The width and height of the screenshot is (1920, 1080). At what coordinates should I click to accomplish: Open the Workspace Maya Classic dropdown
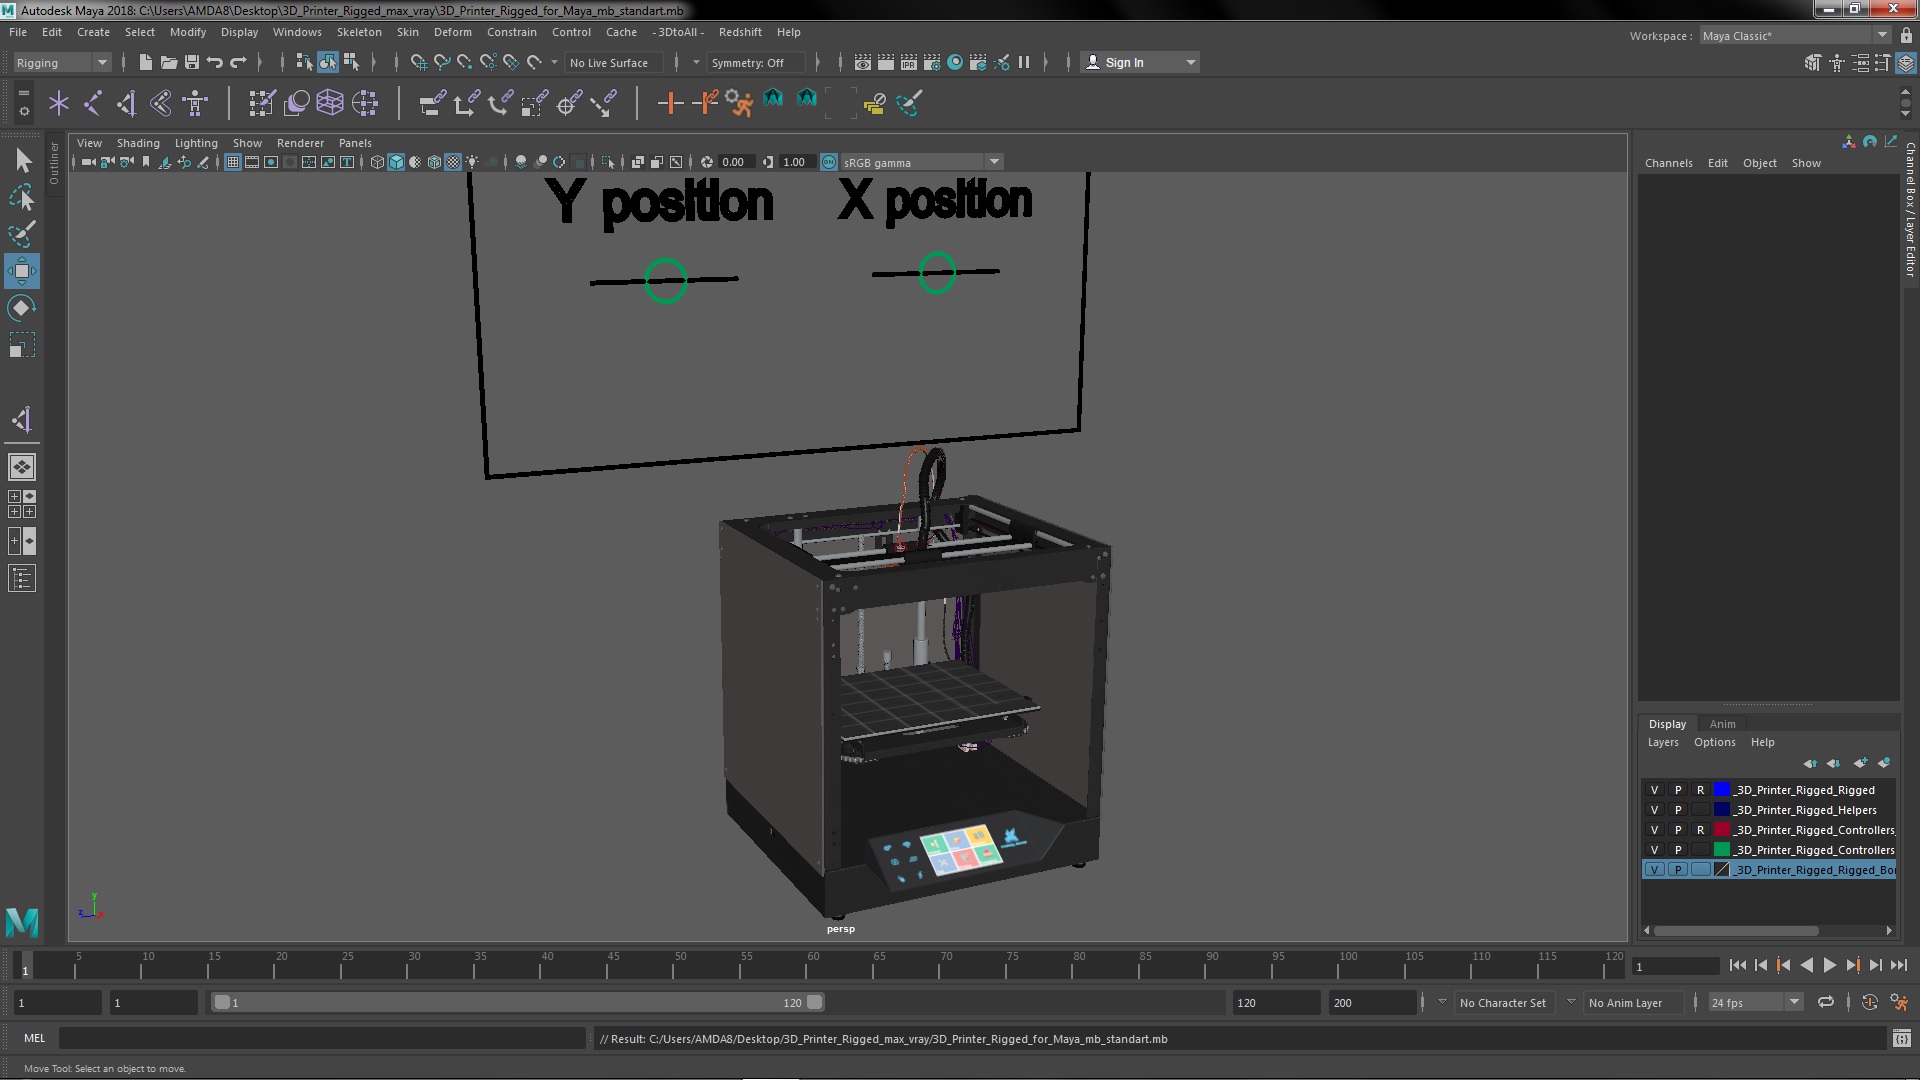pyautogui.click(x=1795, y=35)
